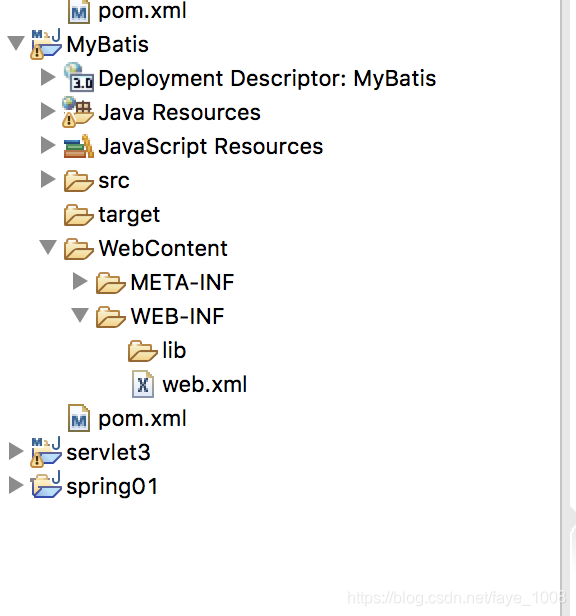Screen dimensions: 576x616
Task: Click the JavaScript Resources books icon
Action: (79, 146)
